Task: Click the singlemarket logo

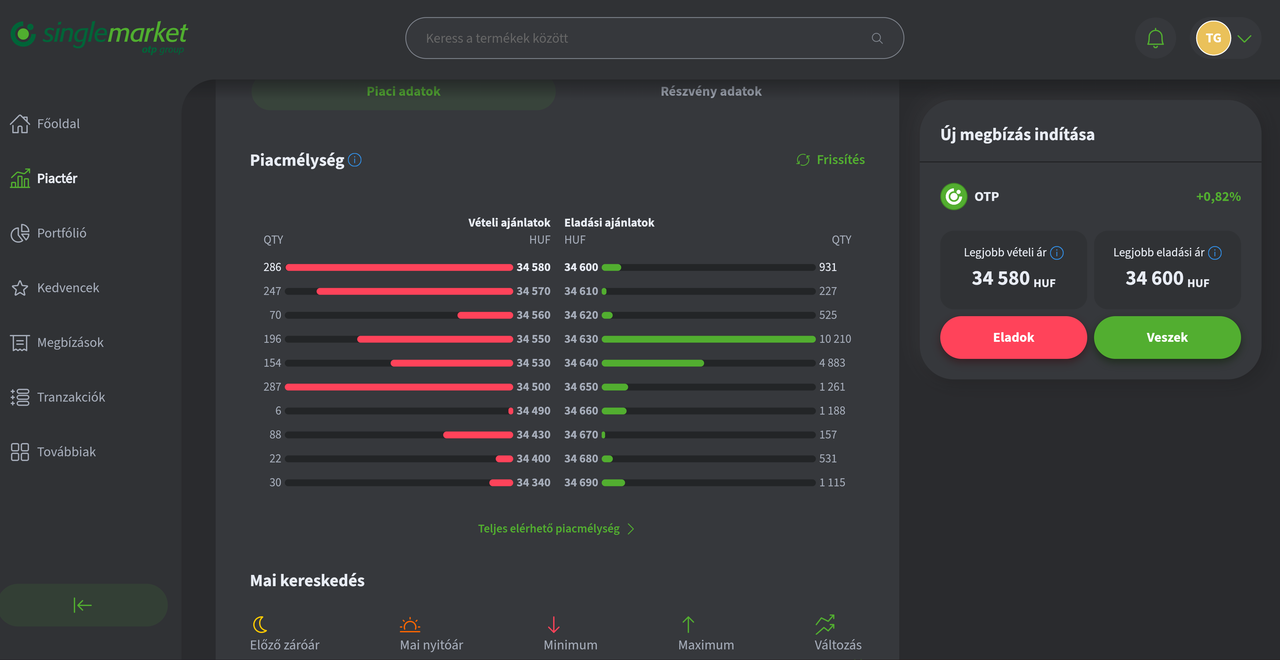Action: click(x=99, y=36)
